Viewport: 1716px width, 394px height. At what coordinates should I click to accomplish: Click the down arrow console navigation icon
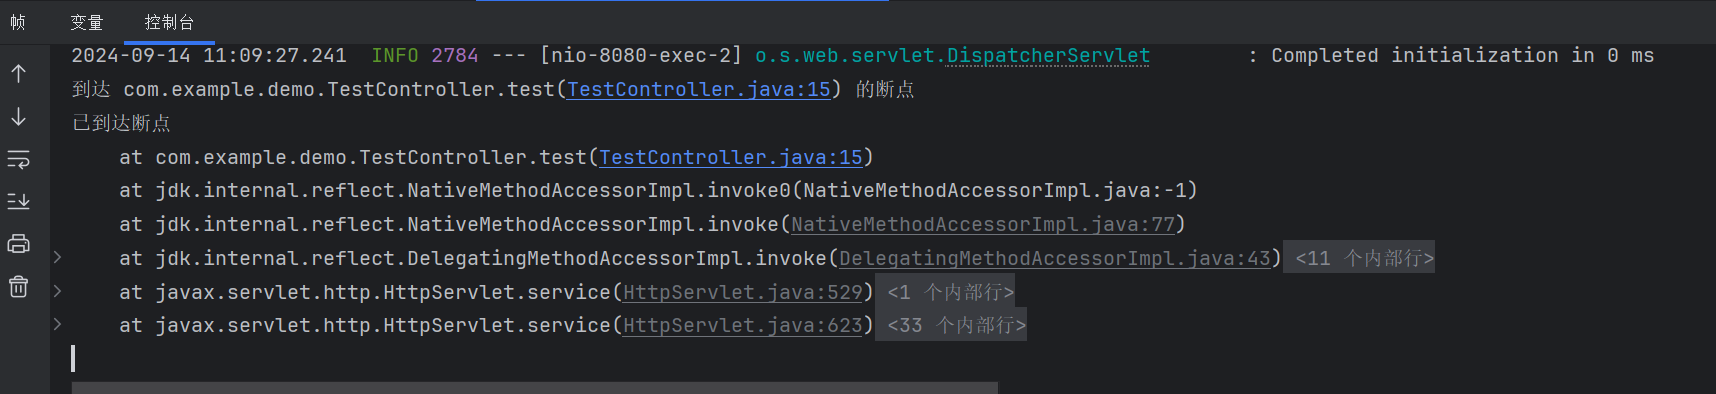(18, 117)
